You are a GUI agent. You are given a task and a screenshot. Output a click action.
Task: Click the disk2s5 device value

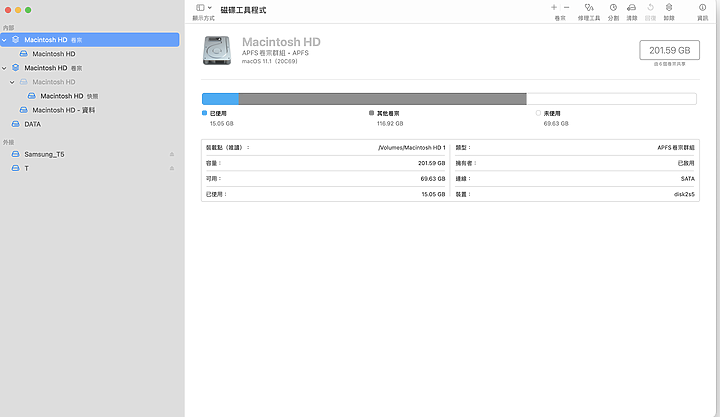click(684, 194)
